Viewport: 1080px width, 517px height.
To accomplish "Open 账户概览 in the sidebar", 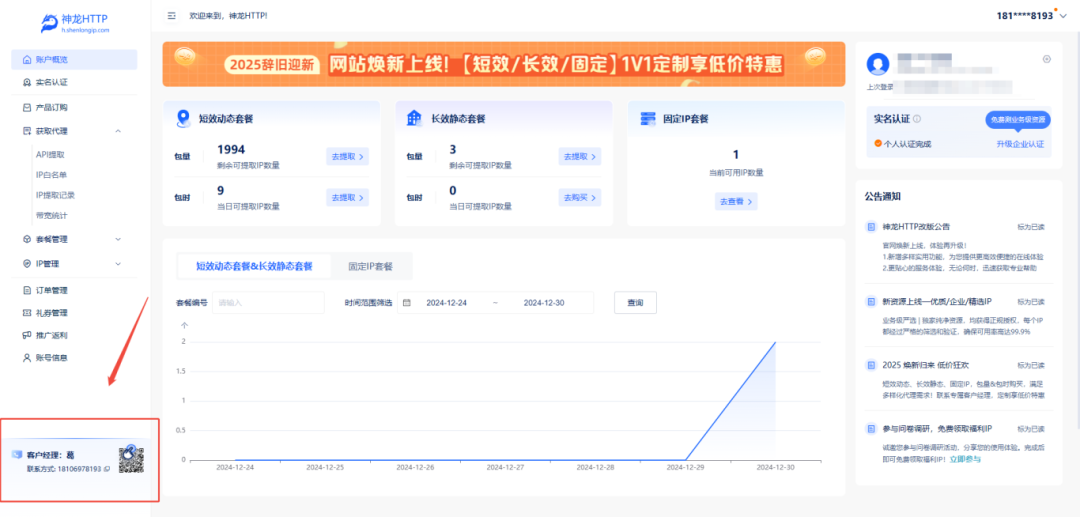I will [x=74, y=59].
